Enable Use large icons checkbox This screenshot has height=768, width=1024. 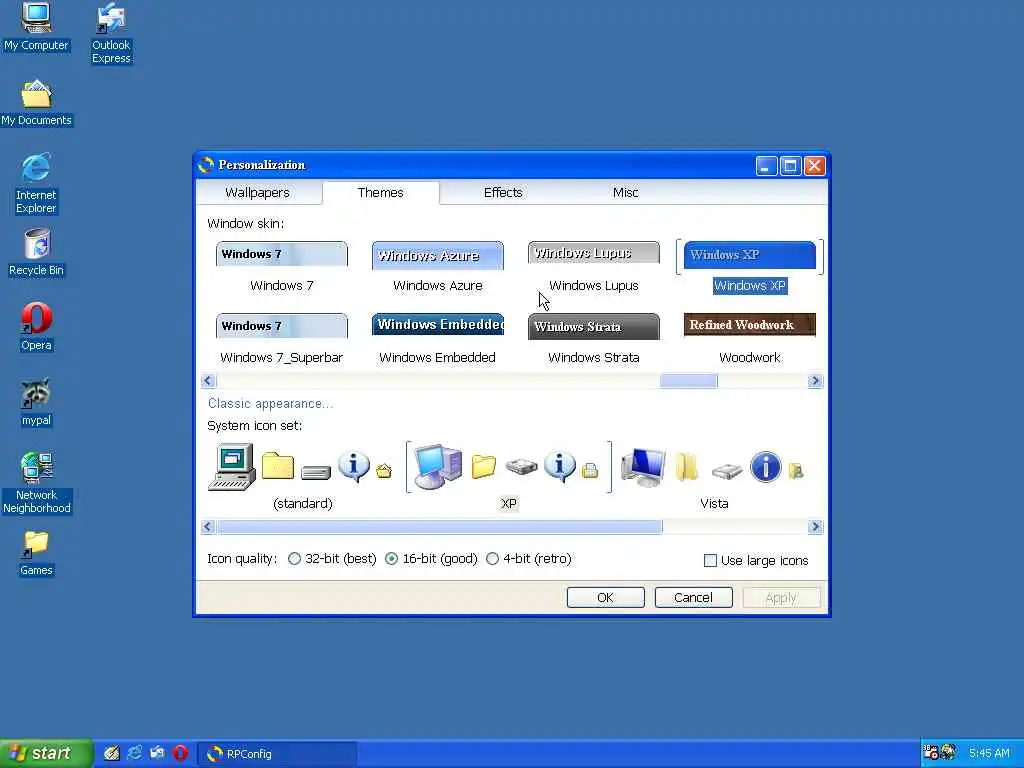pyautogui.click(x=756, y=560)
